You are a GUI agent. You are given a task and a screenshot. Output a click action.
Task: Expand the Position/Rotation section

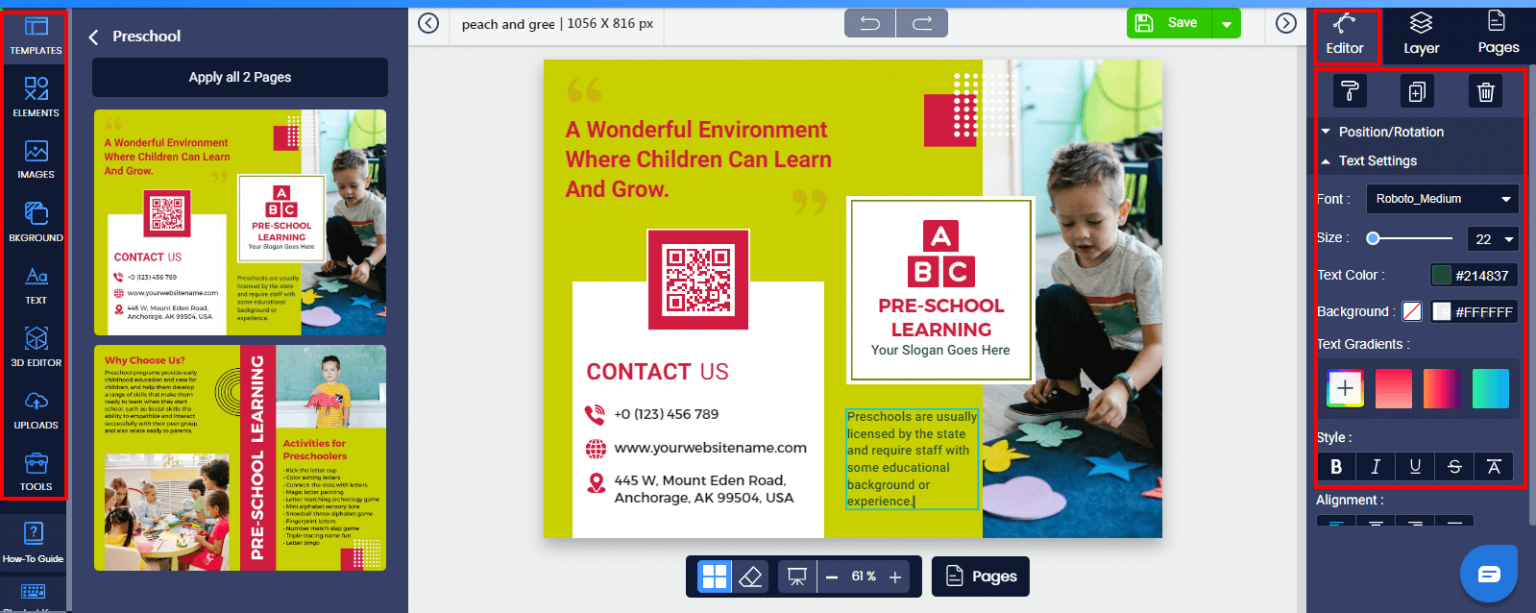[1388, 131]
